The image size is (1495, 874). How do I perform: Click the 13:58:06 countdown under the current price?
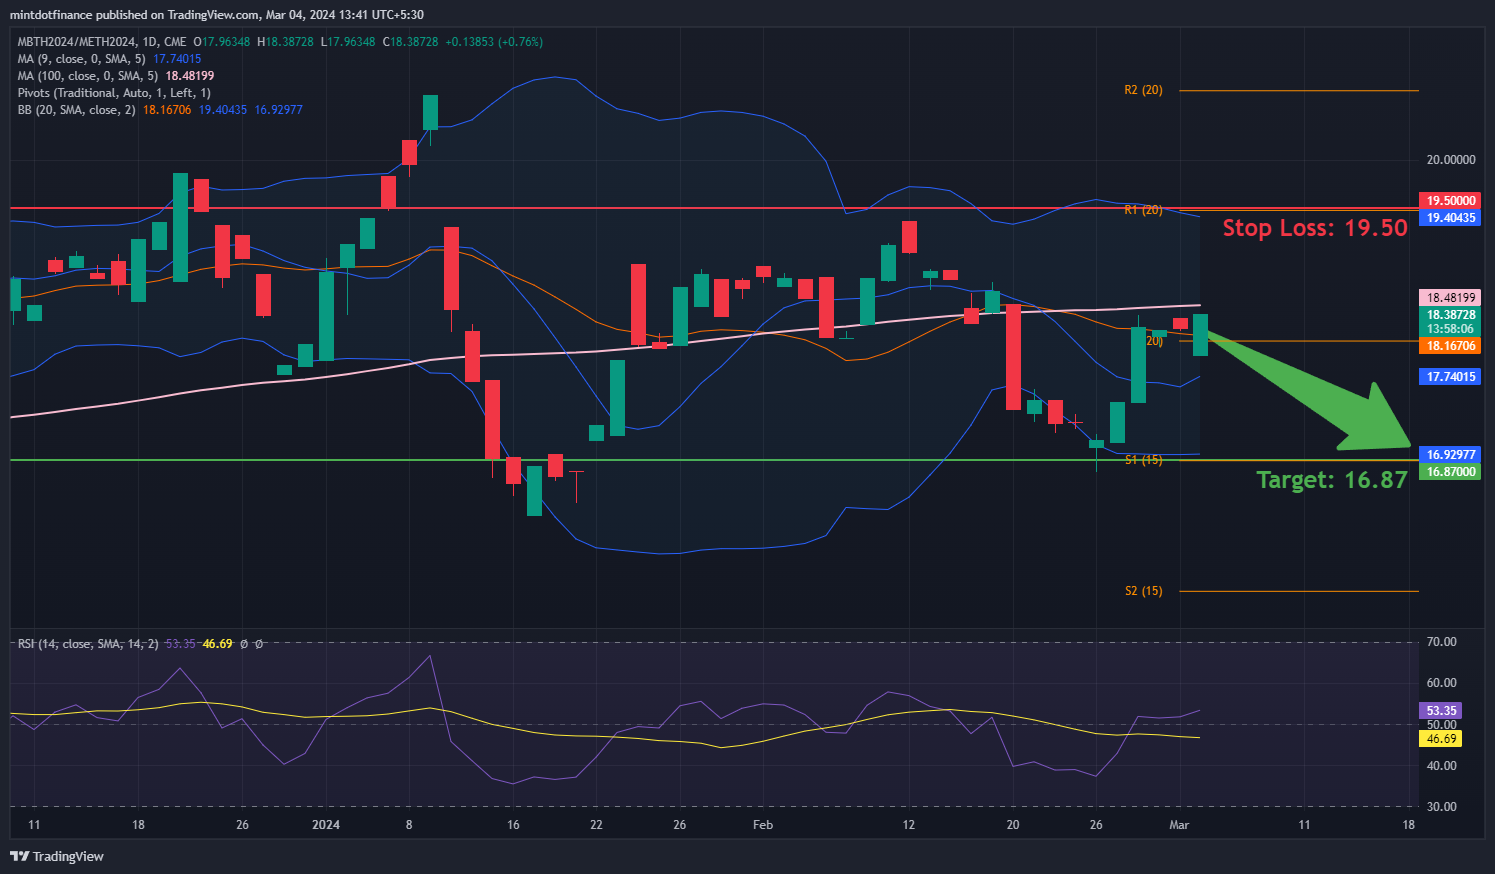point(1451,329)
